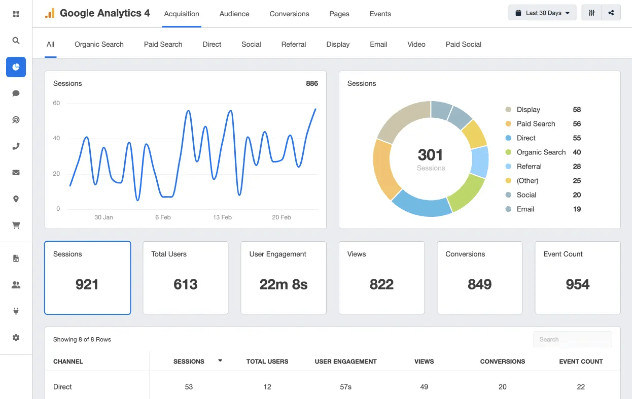Open the email envelope sidebar icon
632x399 pixels.
pos(16,172)
